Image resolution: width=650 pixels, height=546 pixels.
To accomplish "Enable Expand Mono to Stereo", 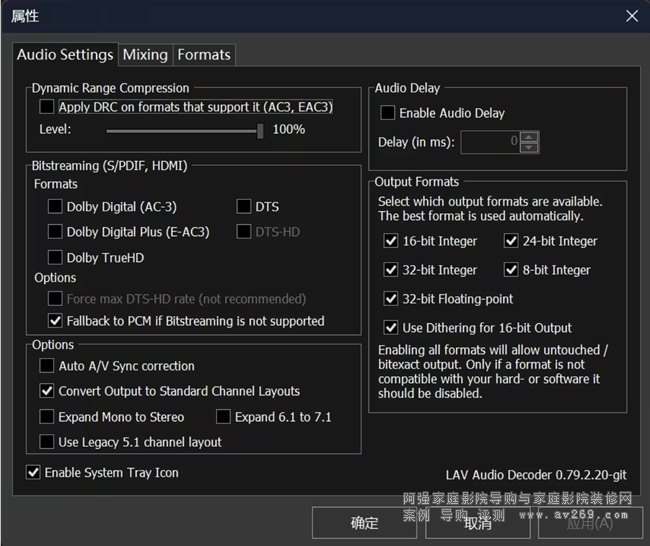I will (47, 417).
